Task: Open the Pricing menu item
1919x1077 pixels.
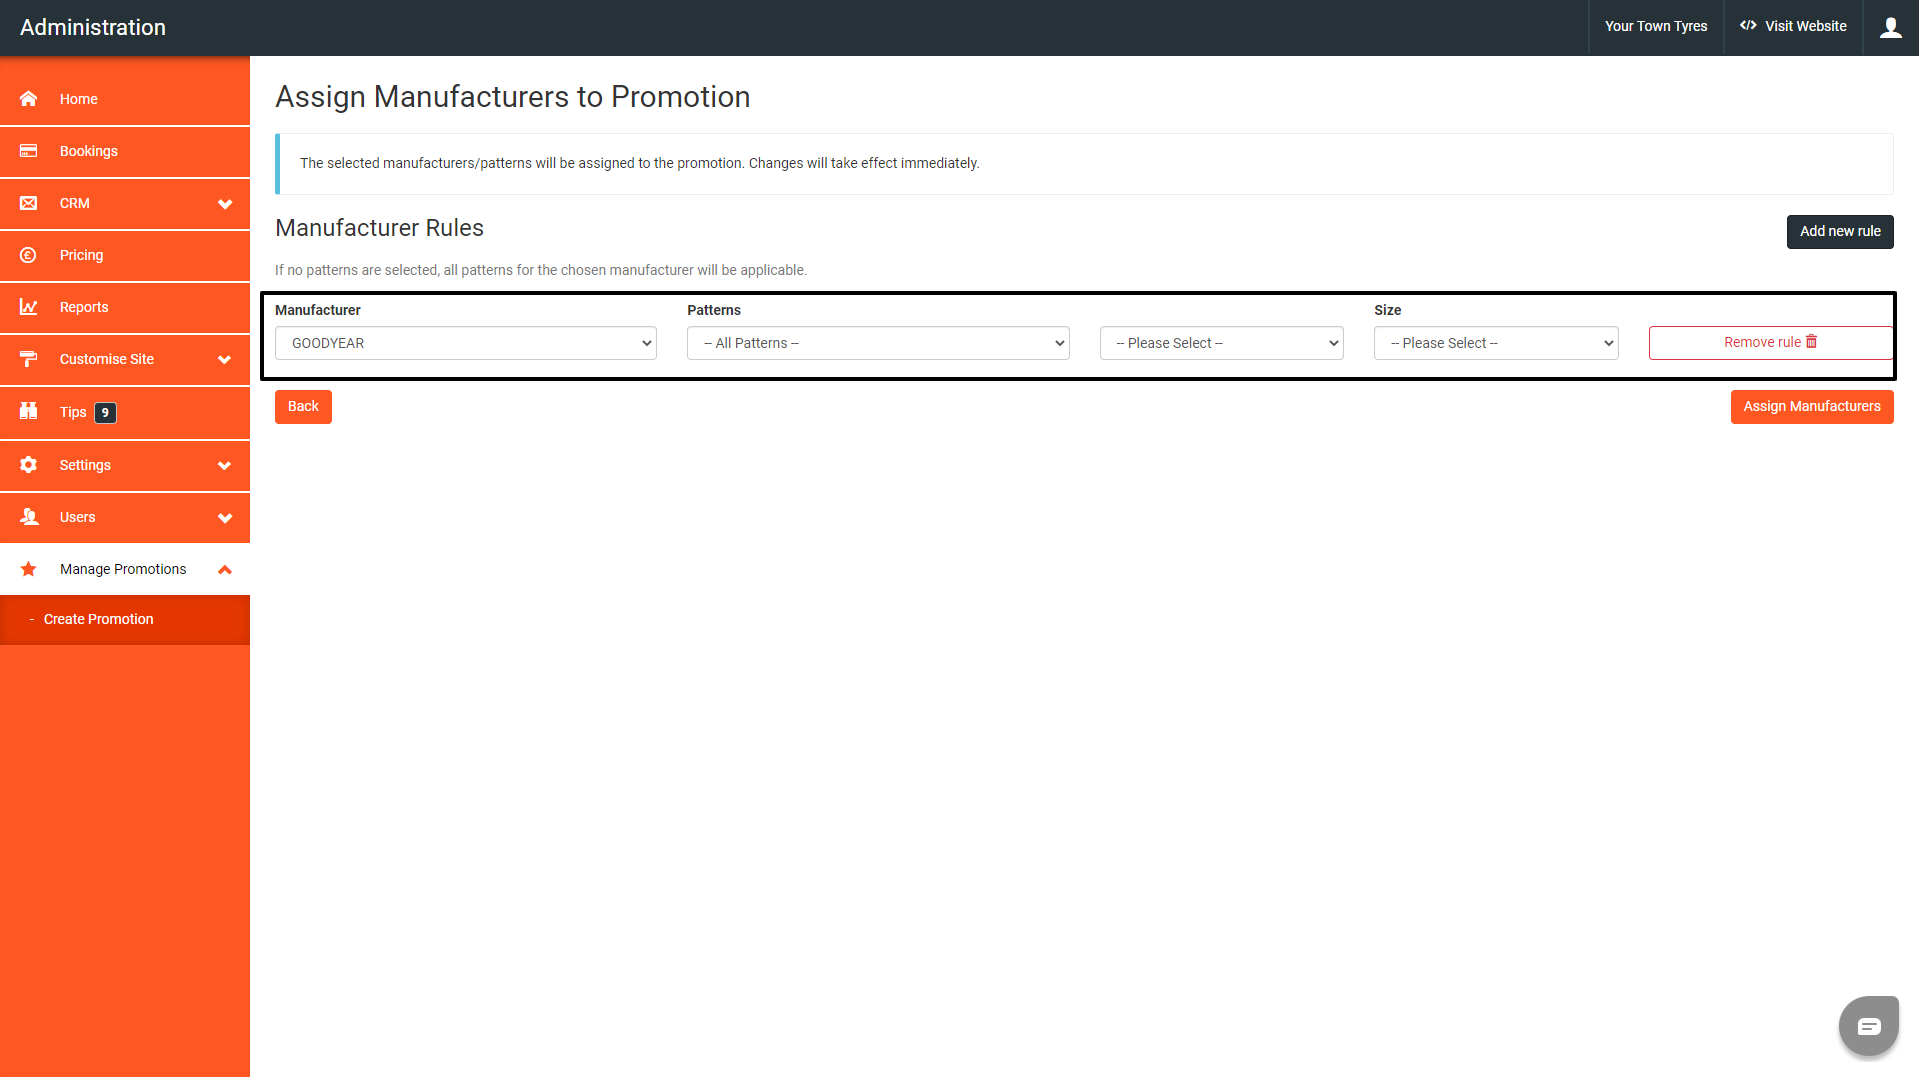Action: coord(125,255)
